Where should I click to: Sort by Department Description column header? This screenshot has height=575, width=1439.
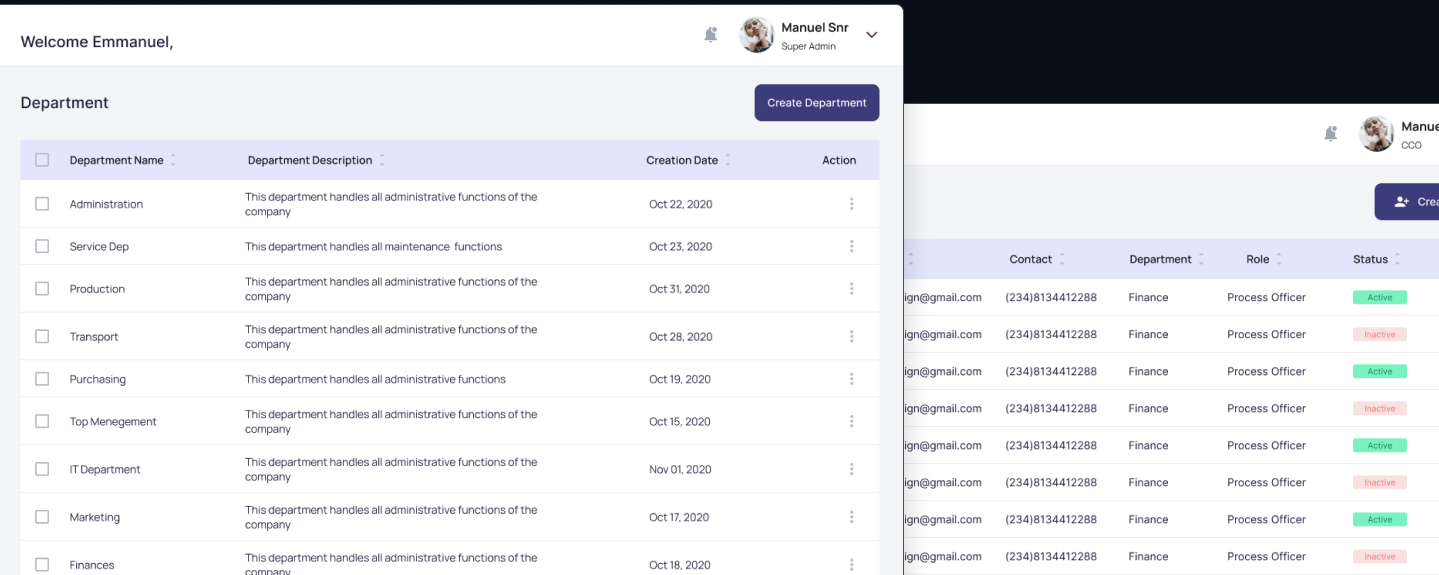381,160
